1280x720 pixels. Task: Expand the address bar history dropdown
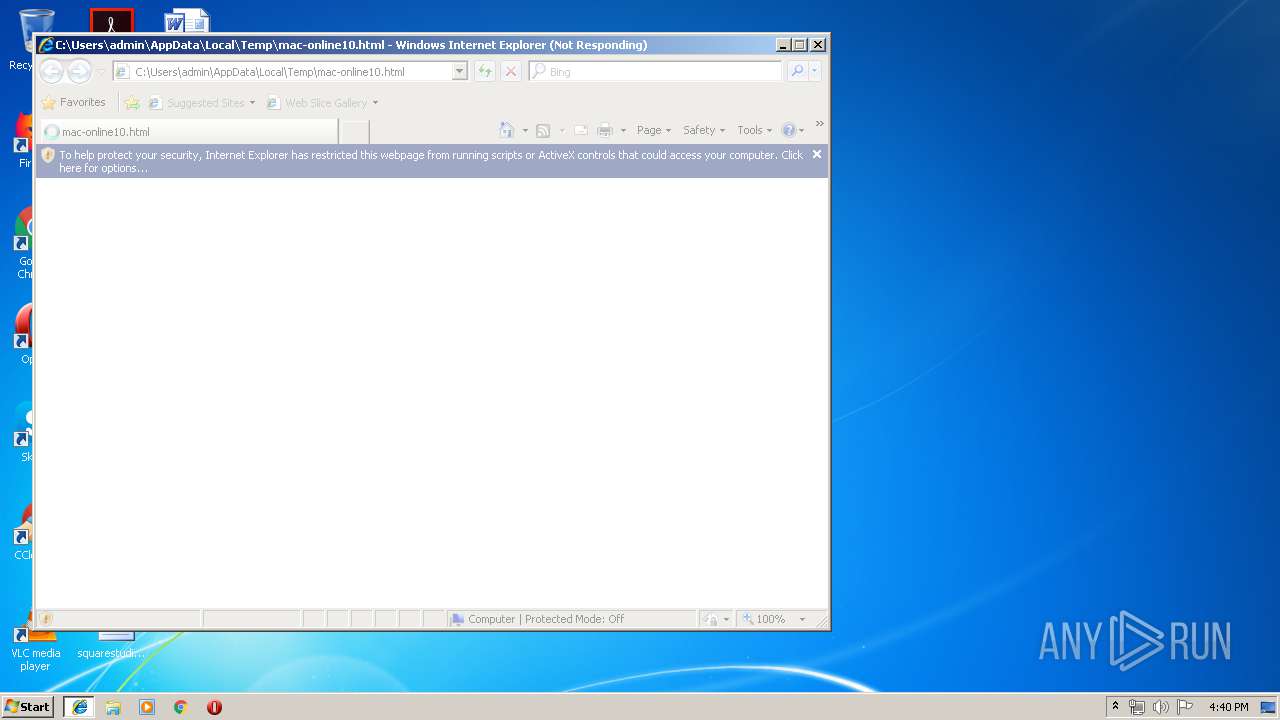tap(459, 71)
